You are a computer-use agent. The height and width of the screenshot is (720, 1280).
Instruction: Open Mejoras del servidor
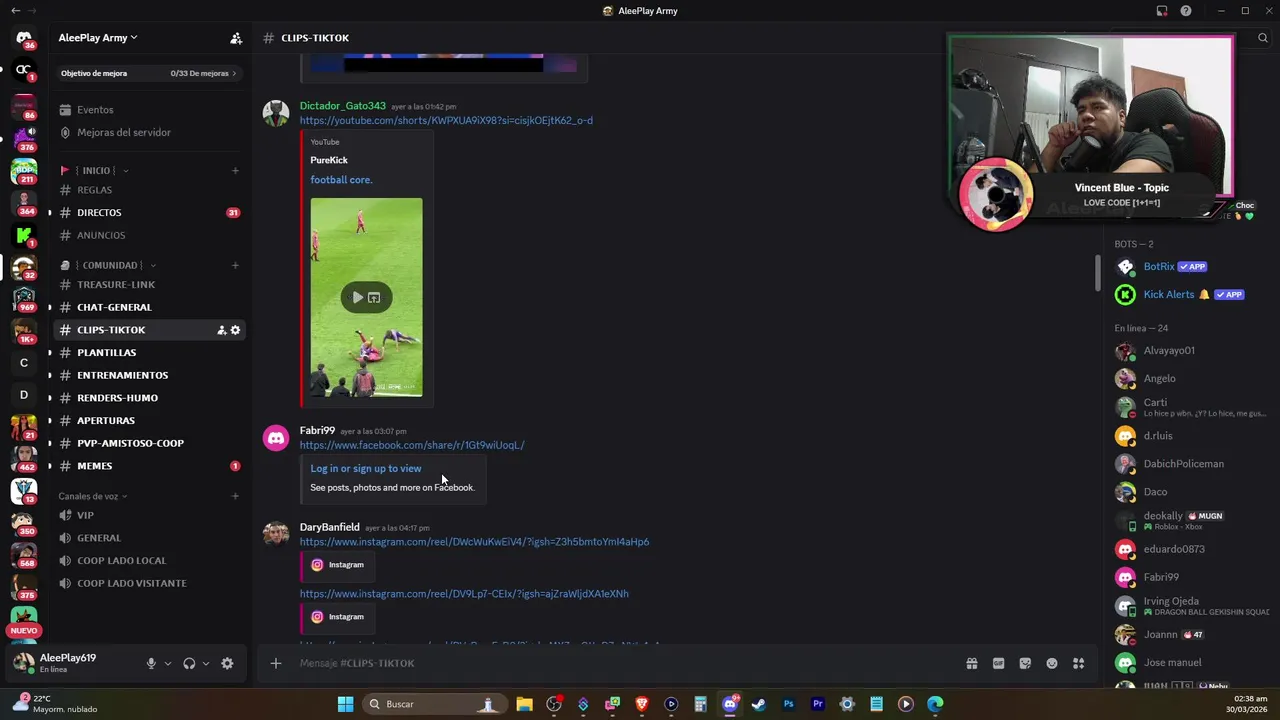pos(124,132)
